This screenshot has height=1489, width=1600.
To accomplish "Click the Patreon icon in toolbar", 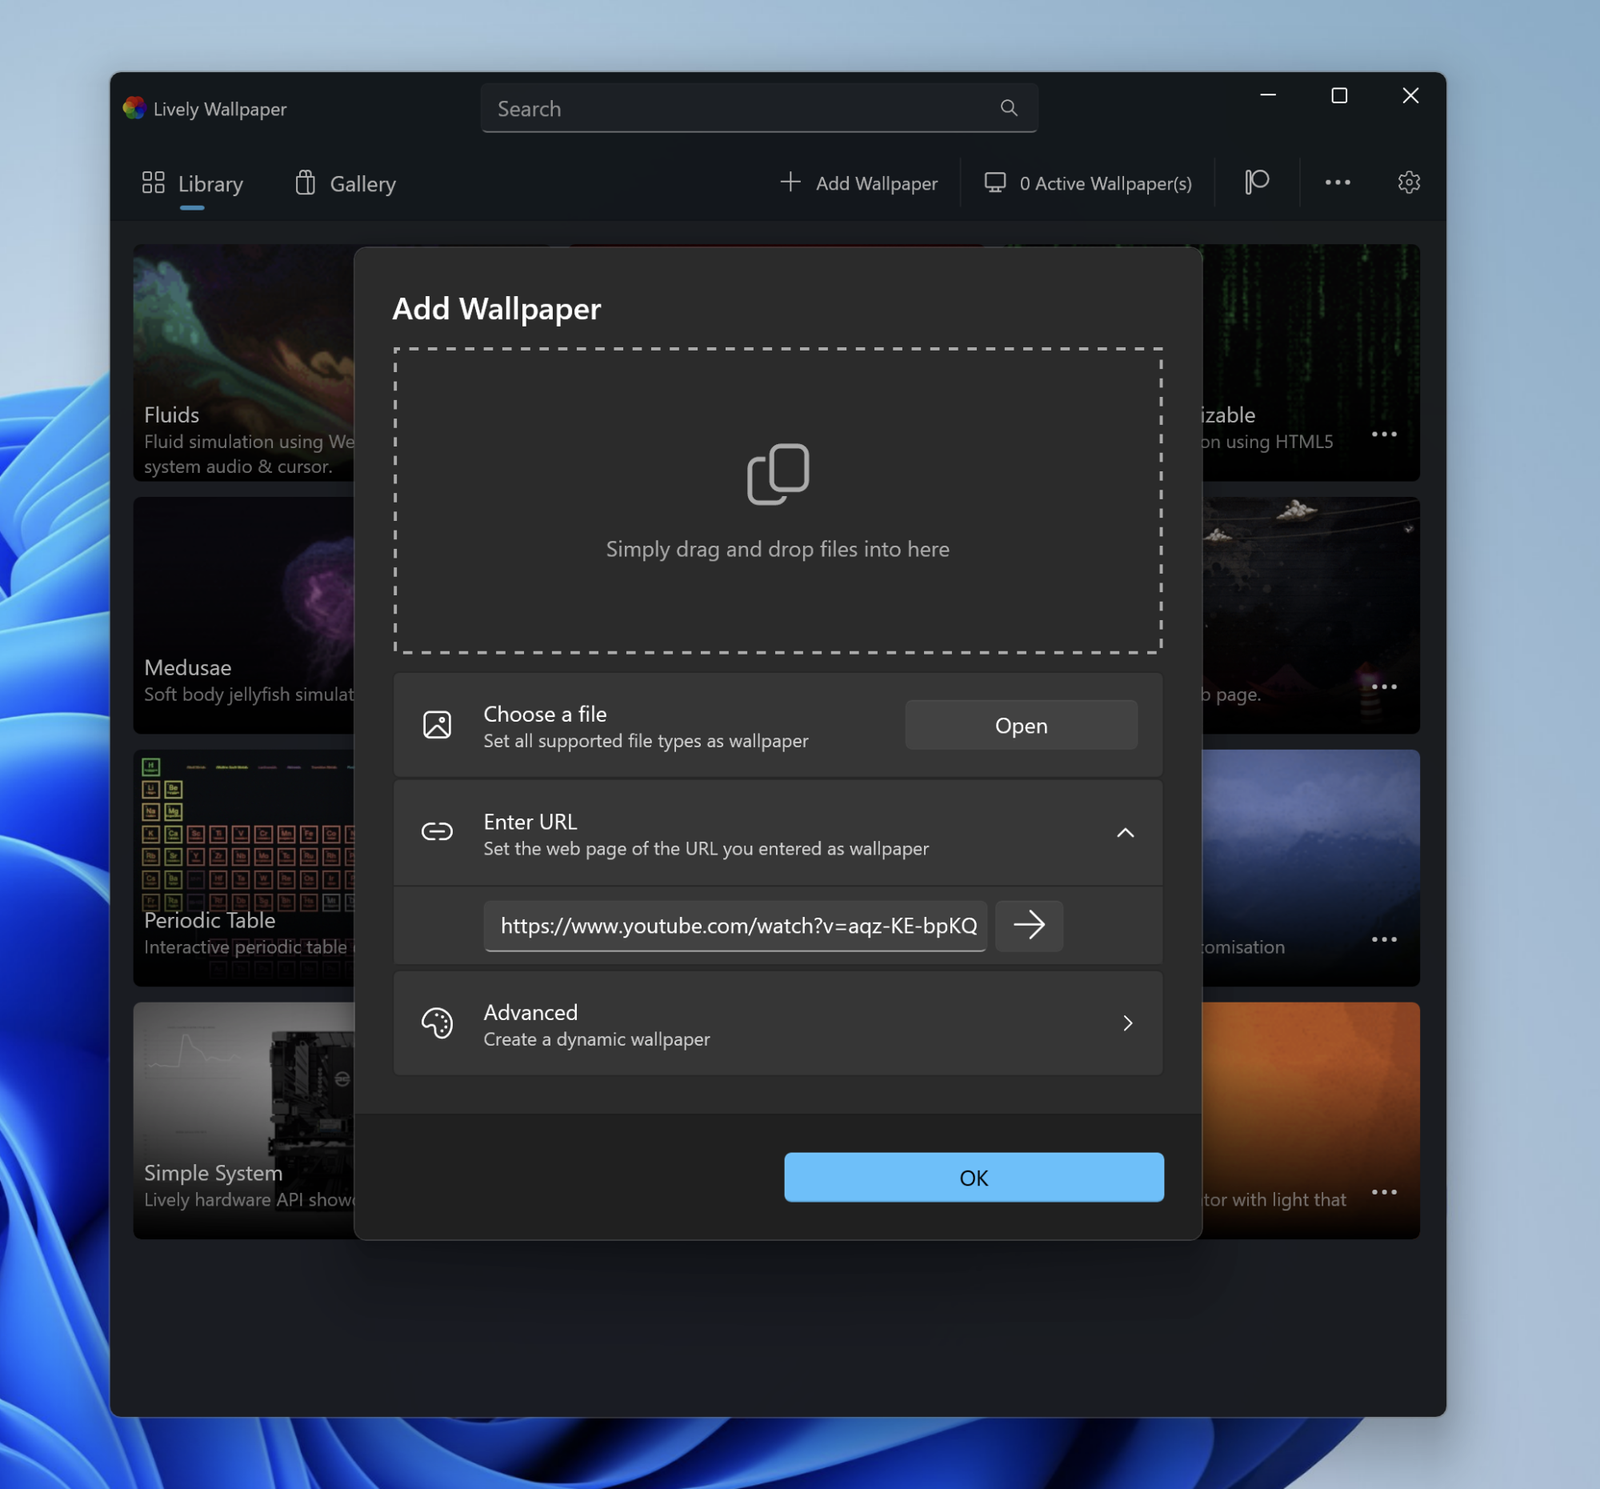I will pyautogui.click(x=1257, y=182).
